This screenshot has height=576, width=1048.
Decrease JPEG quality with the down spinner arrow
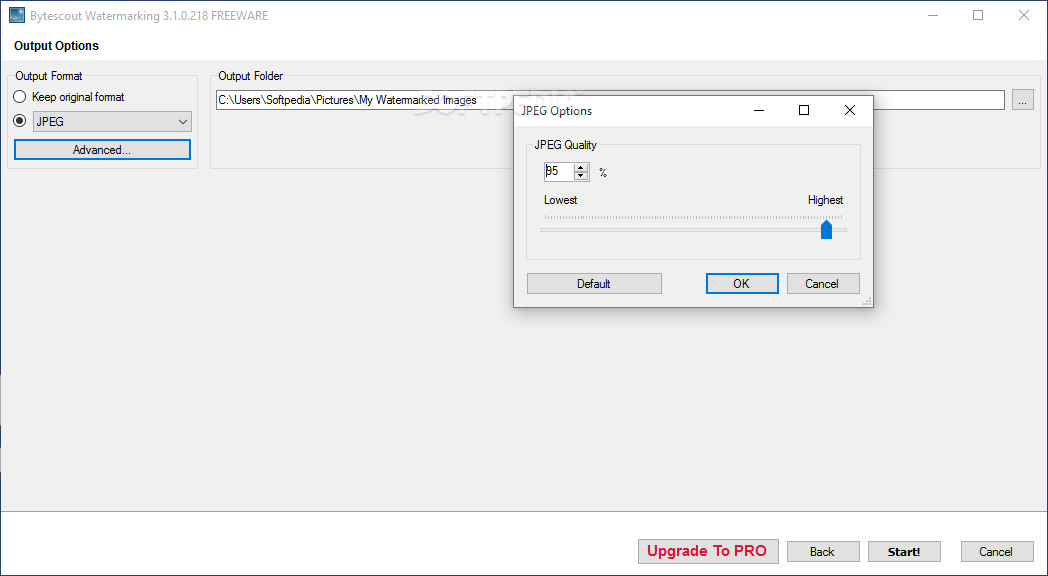(x=581, y=176)
